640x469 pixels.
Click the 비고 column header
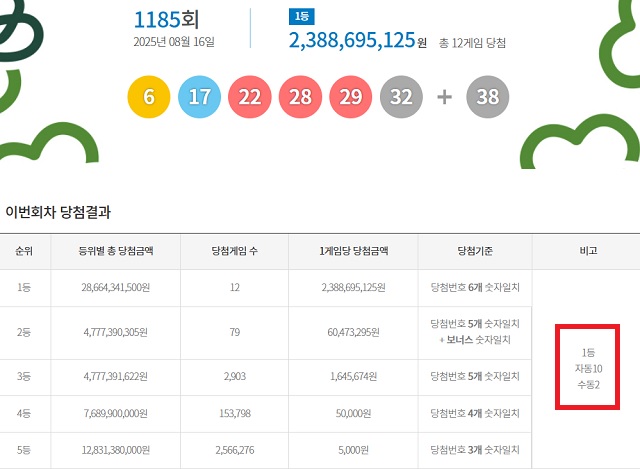[x=587, y=251]
